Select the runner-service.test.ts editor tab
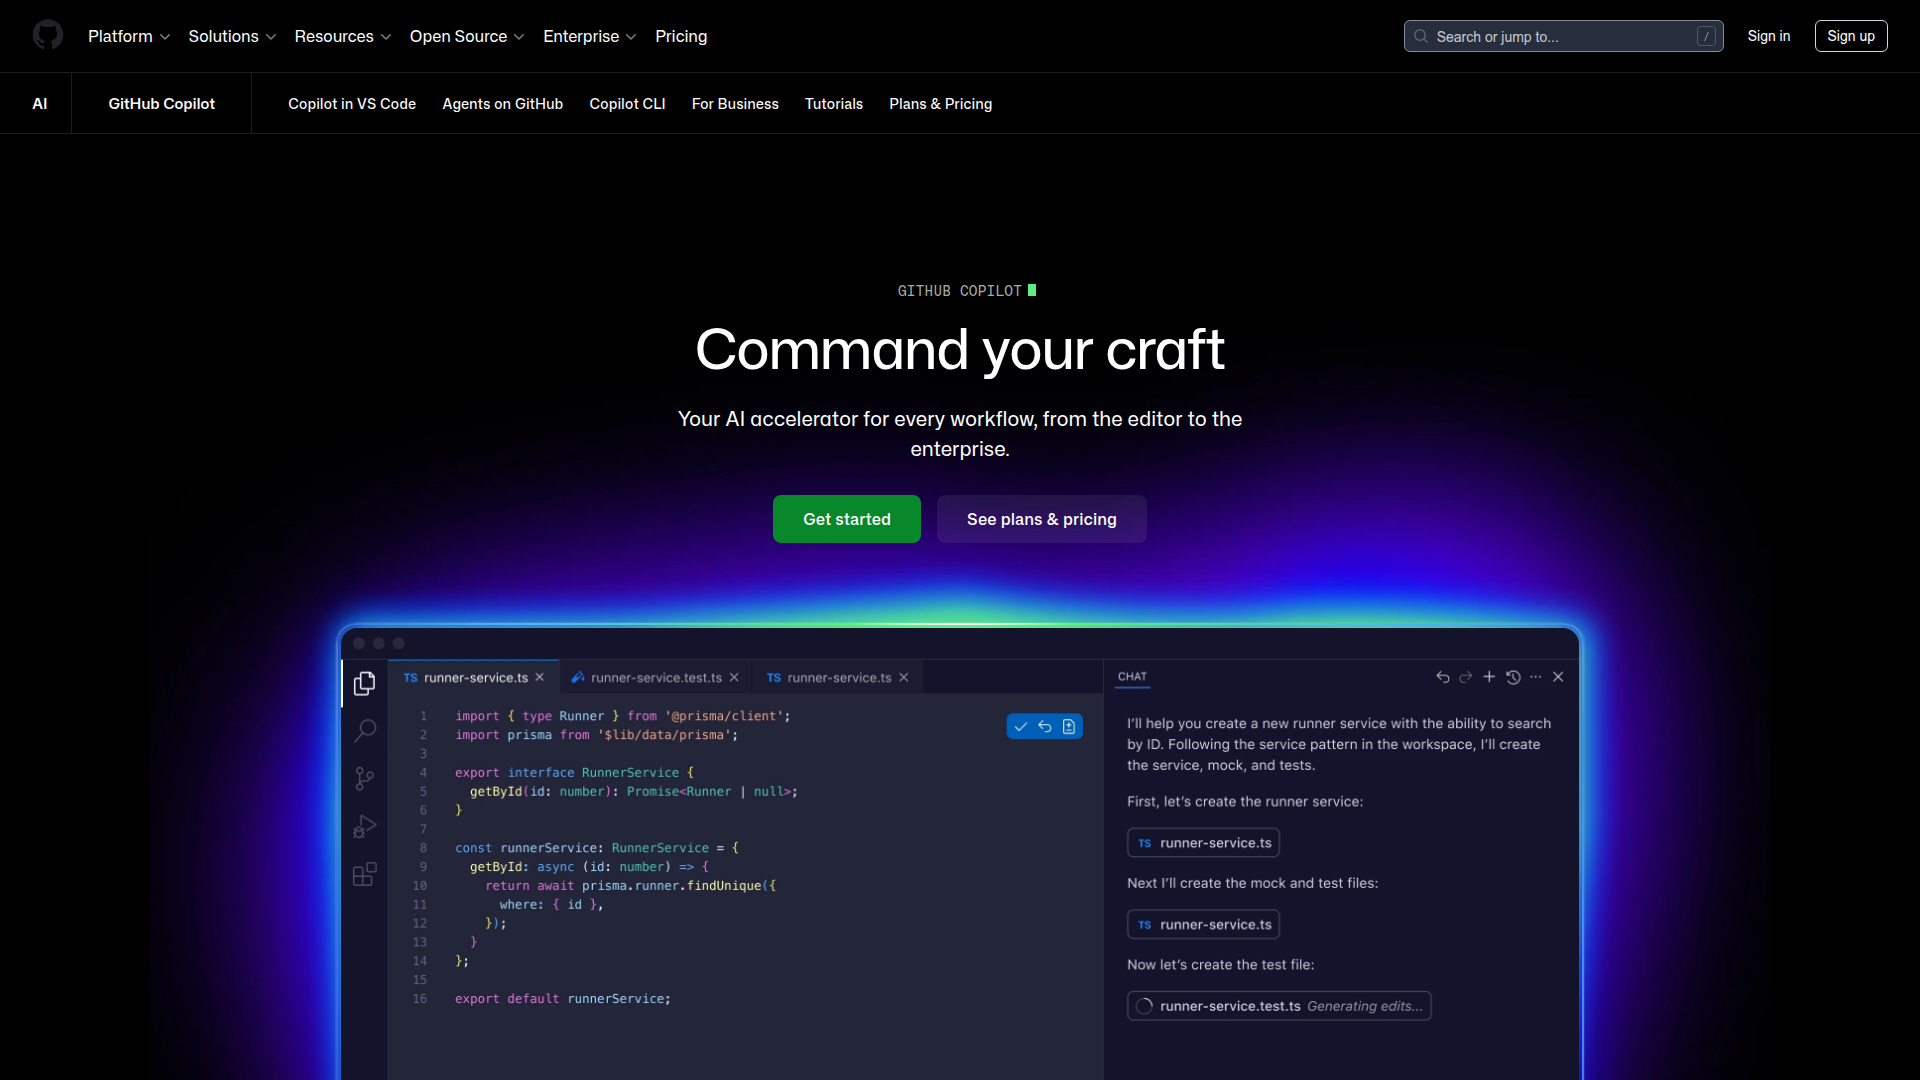This screenshot has height=1080, width=1920. (x=655, y=677)
